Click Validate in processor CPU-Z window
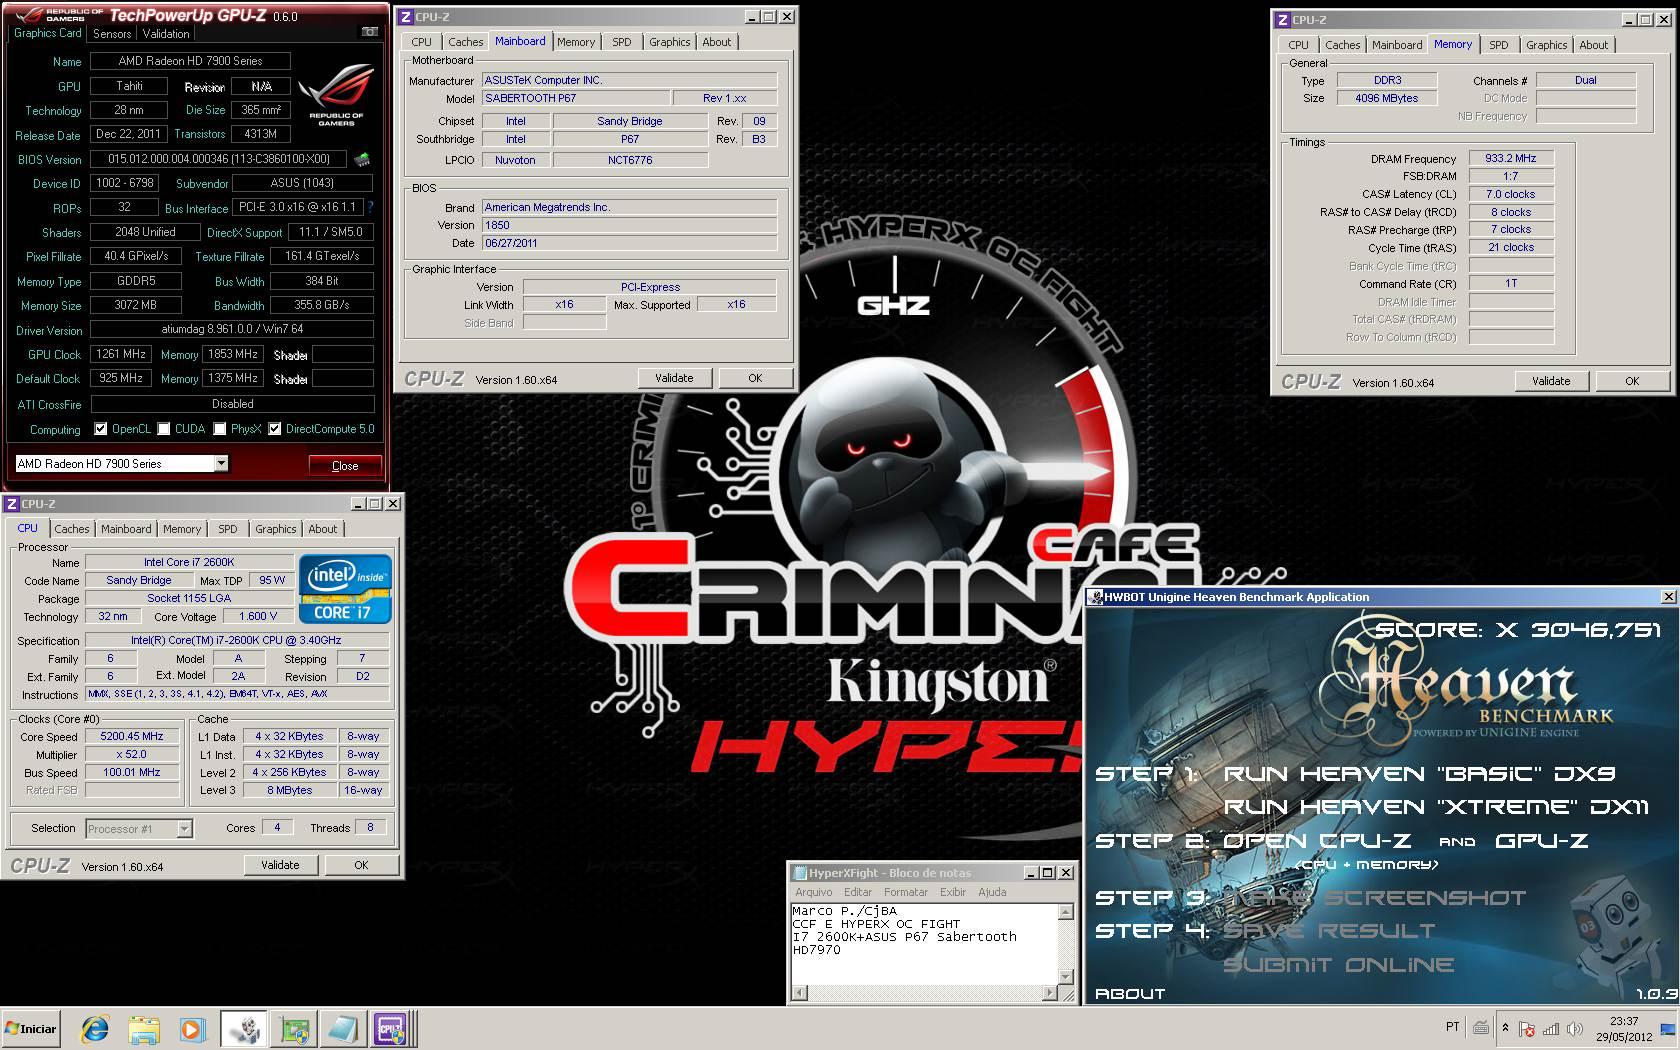Screen dimensions: 1680x1050 tap(280, 865)
